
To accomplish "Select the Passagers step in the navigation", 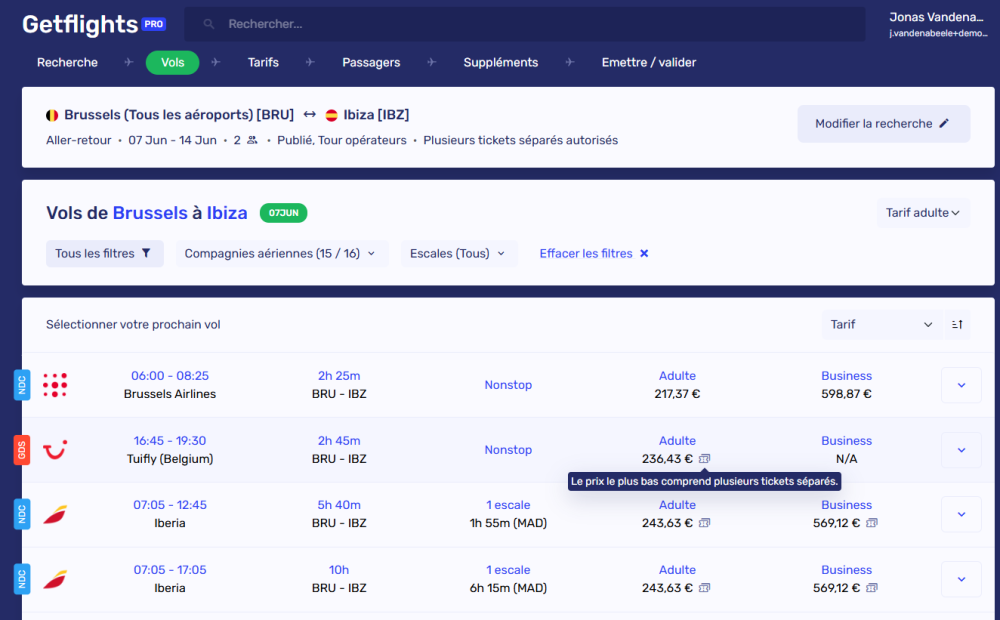I will 371,62.
